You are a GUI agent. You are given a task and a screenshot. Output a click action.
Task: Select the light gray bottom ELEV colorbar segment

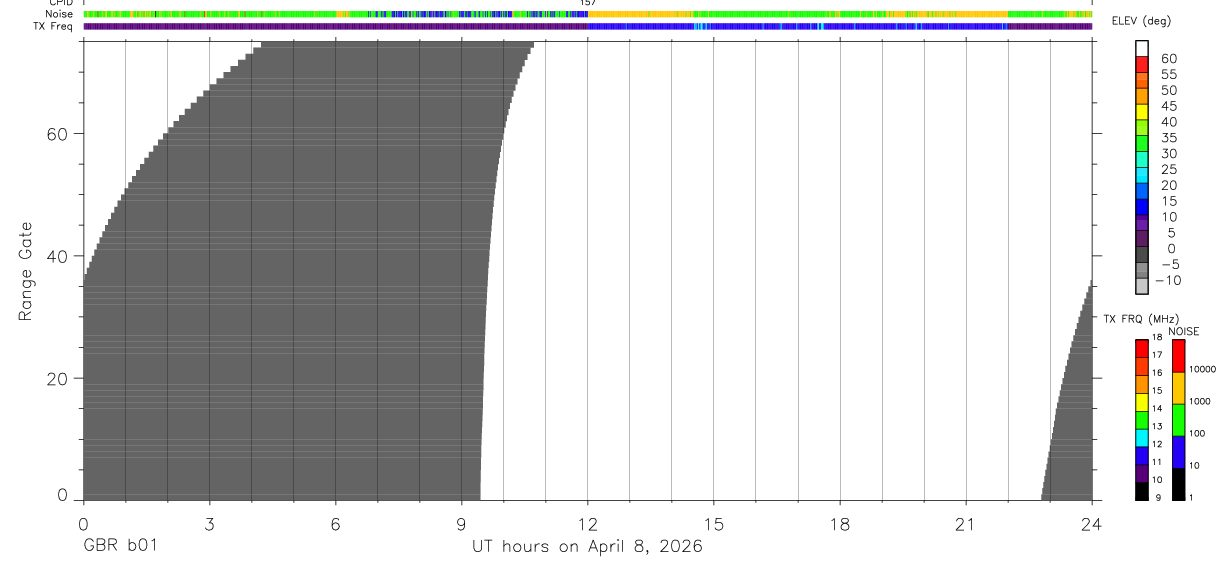[1142, 287]
